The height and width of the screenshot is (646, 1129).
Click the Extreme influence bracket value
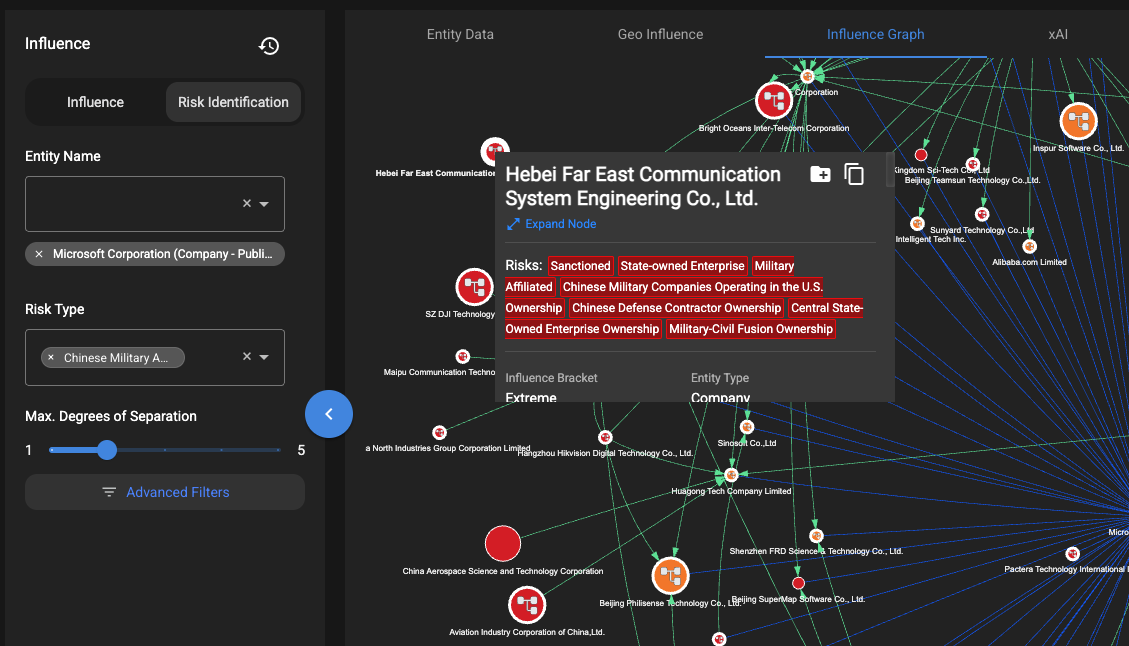pyautogui.click(x=531, y=397)
